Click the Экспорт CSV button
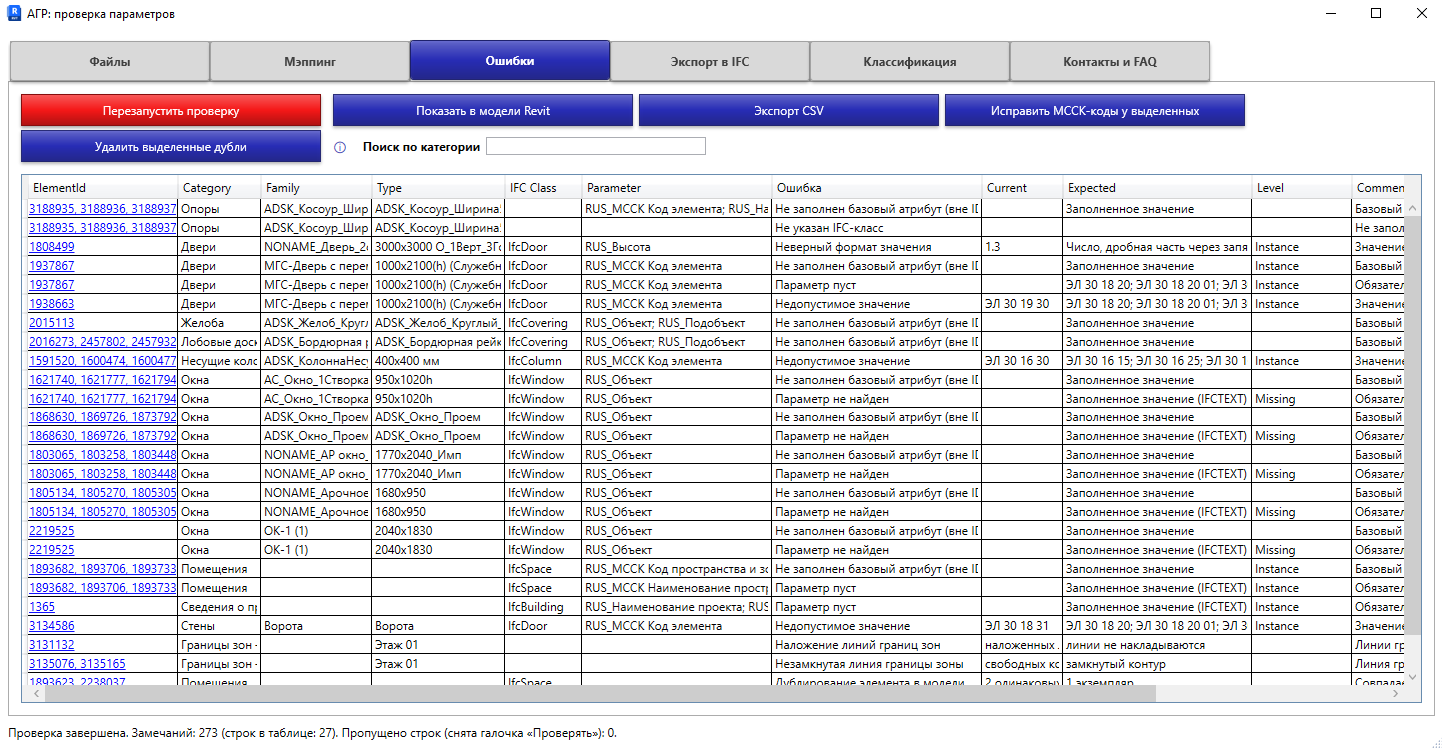Viewport: 1442px width, 748px height. click(789, 110)
